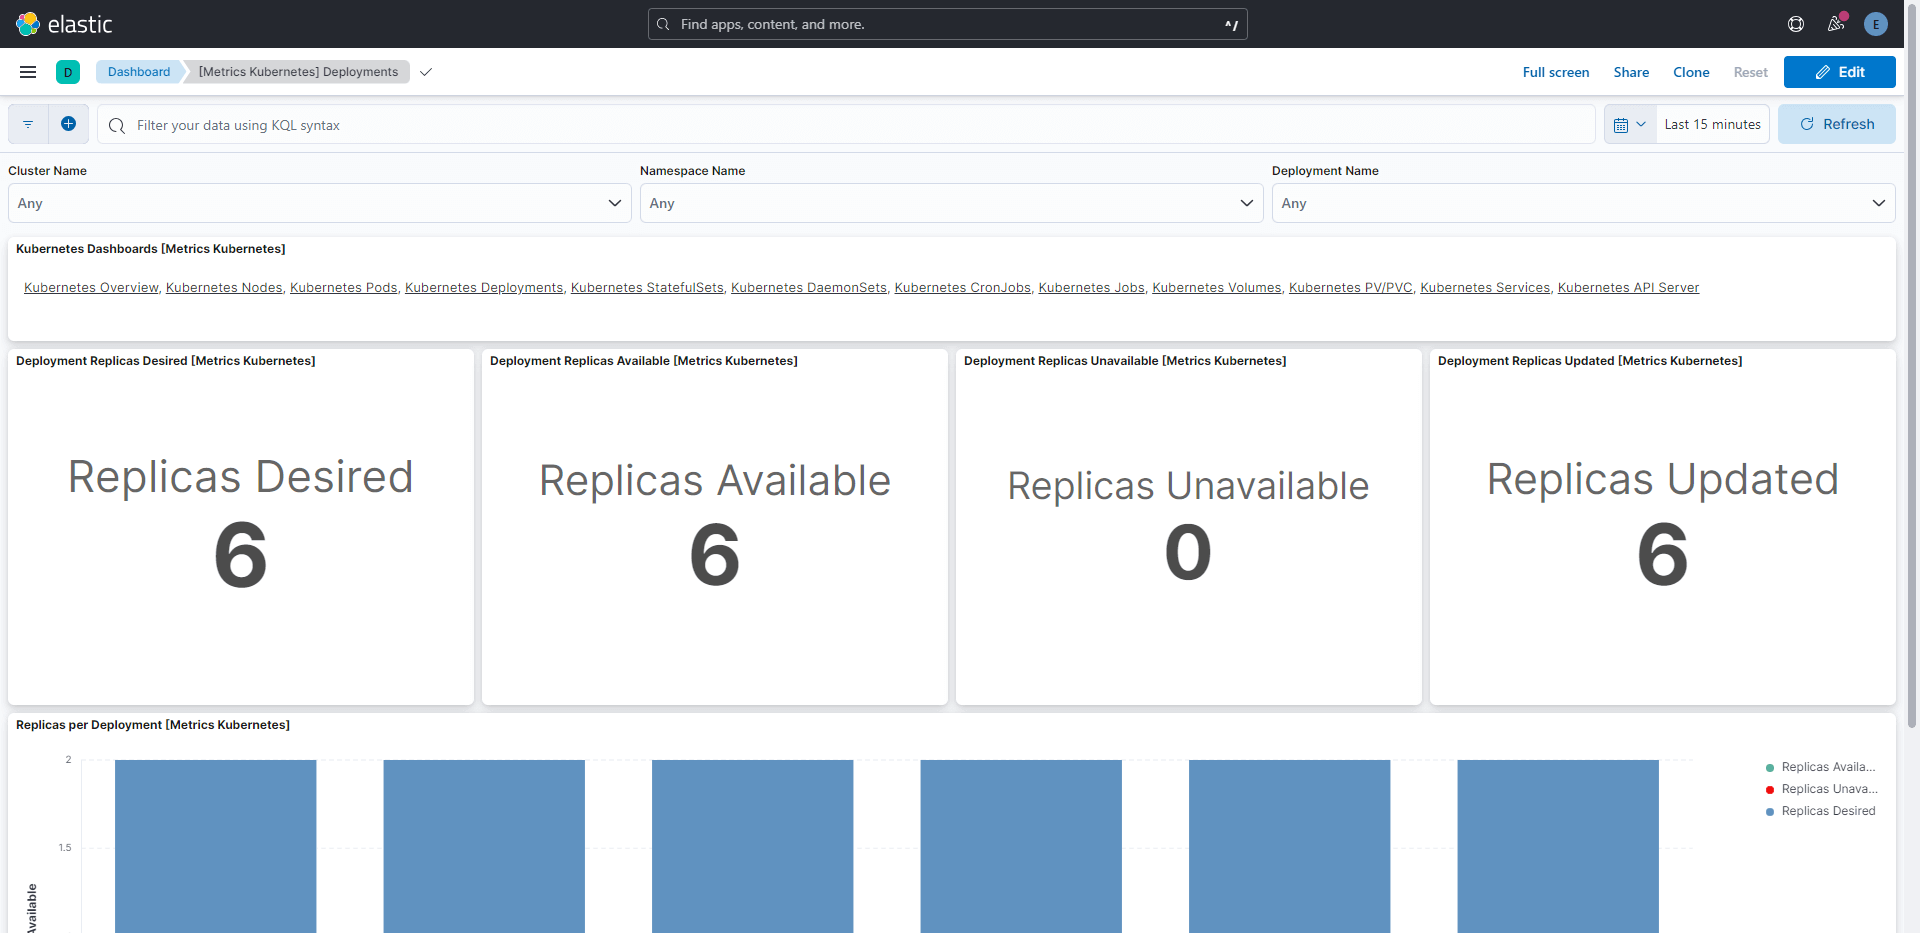The height and width of the screenshot is (933, 1920).
Task: Toggle Replicas Unavailable legend red dot
Action: 1770,790
